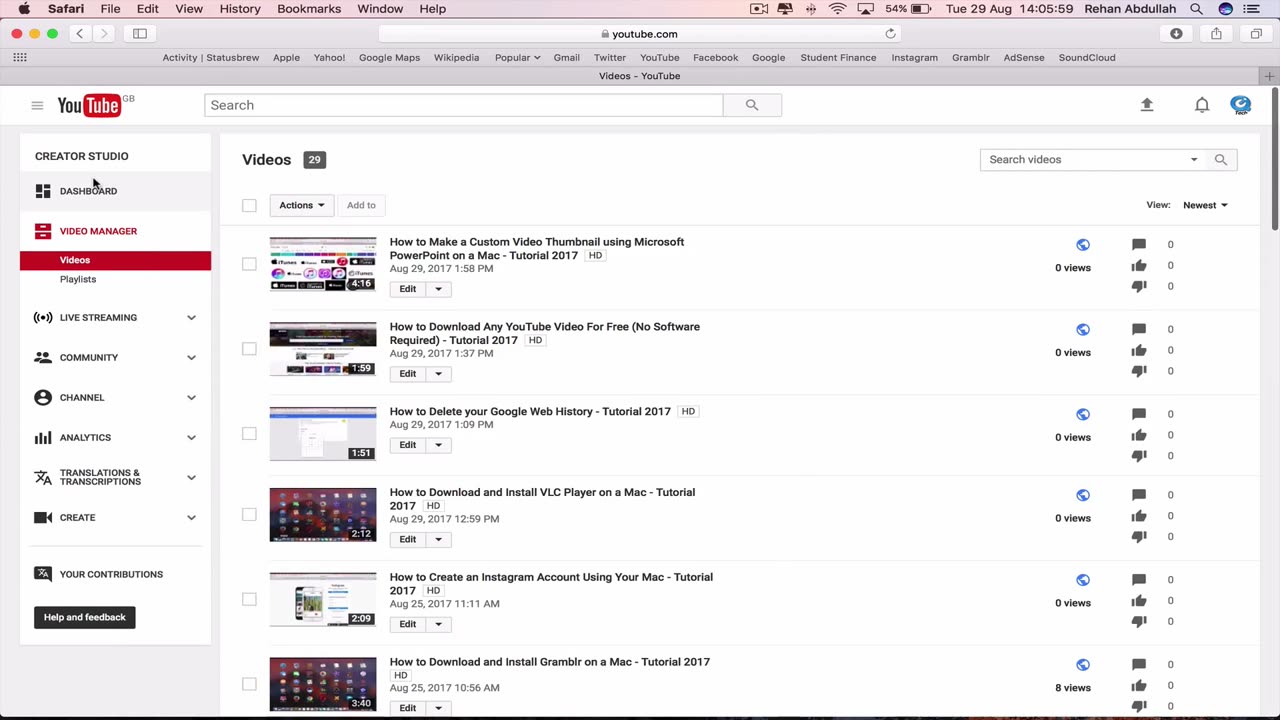Open the Delete your Google Web History title link
This screenshot has width=1280, height=720.
(530, 411)
